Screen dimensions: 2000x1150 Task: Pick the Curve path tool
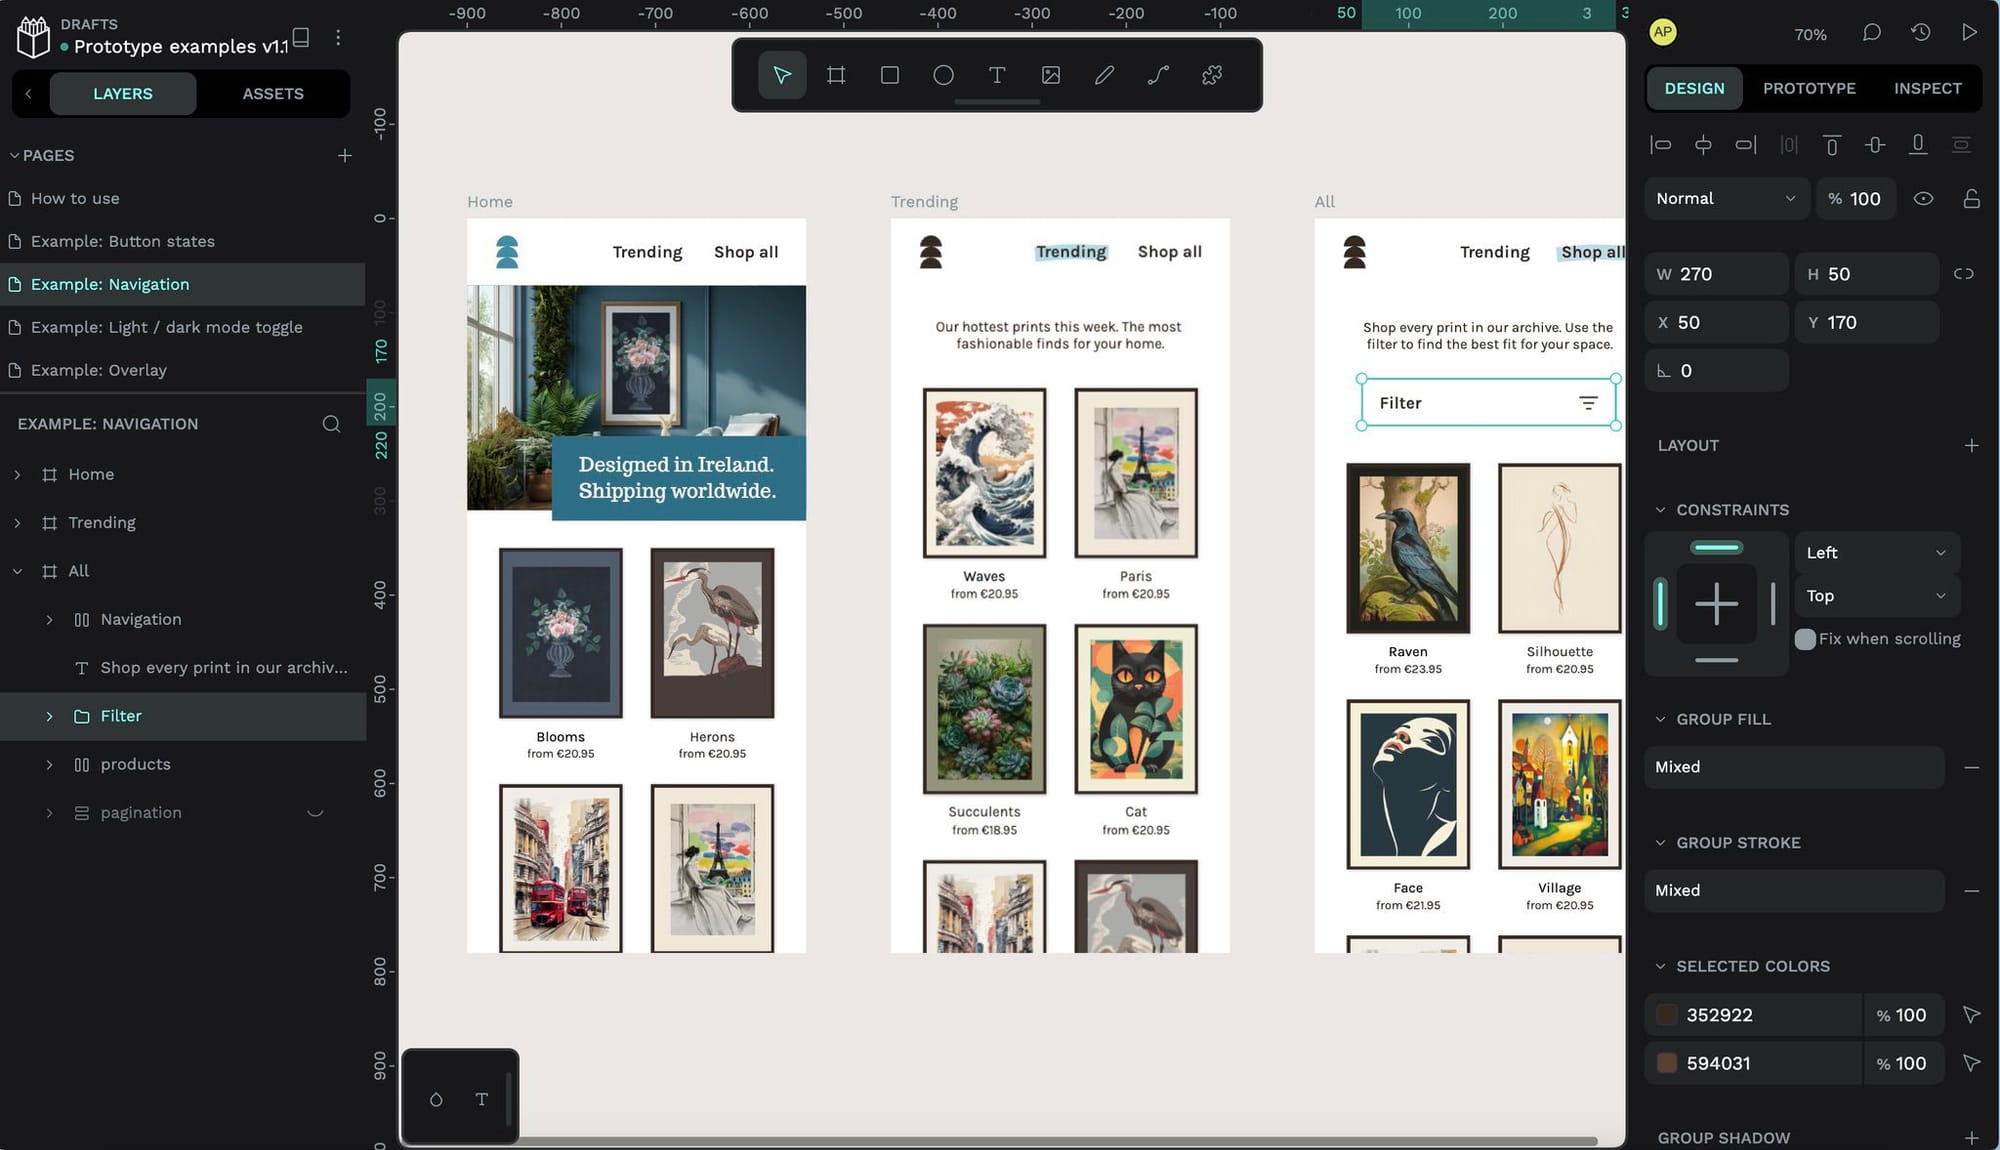(x=1158, y=75)
